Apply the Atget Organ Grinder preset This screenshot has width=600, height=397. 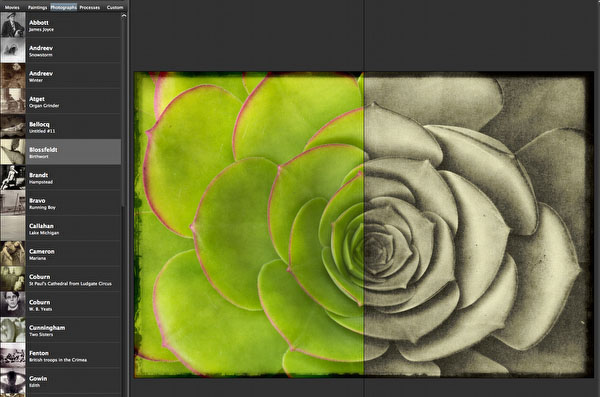tap(60, 101)
